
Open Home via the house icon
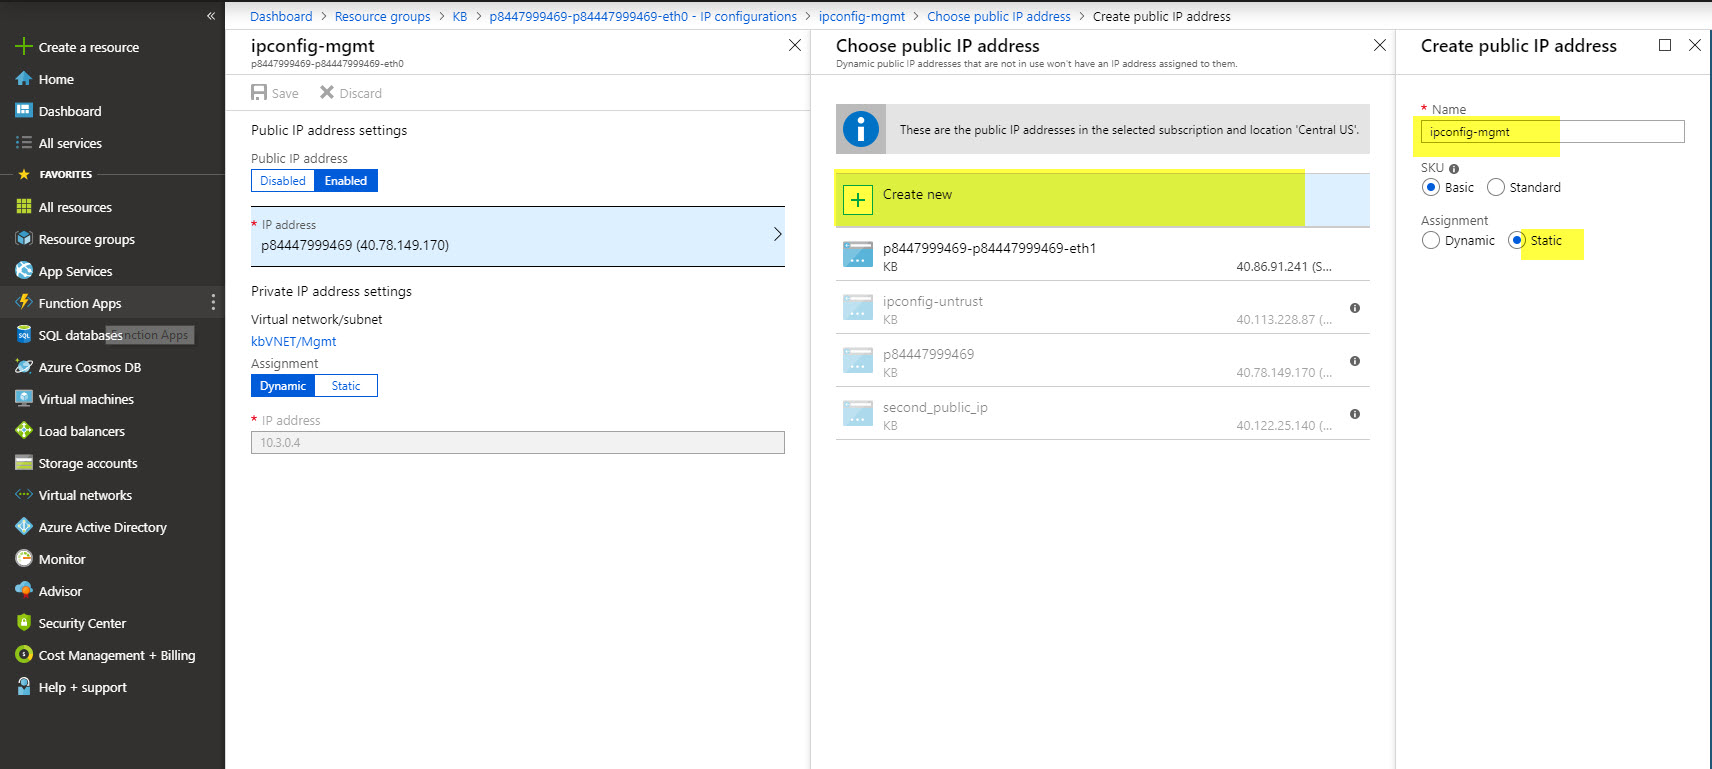pyautogui.click(x=24, y=79)
